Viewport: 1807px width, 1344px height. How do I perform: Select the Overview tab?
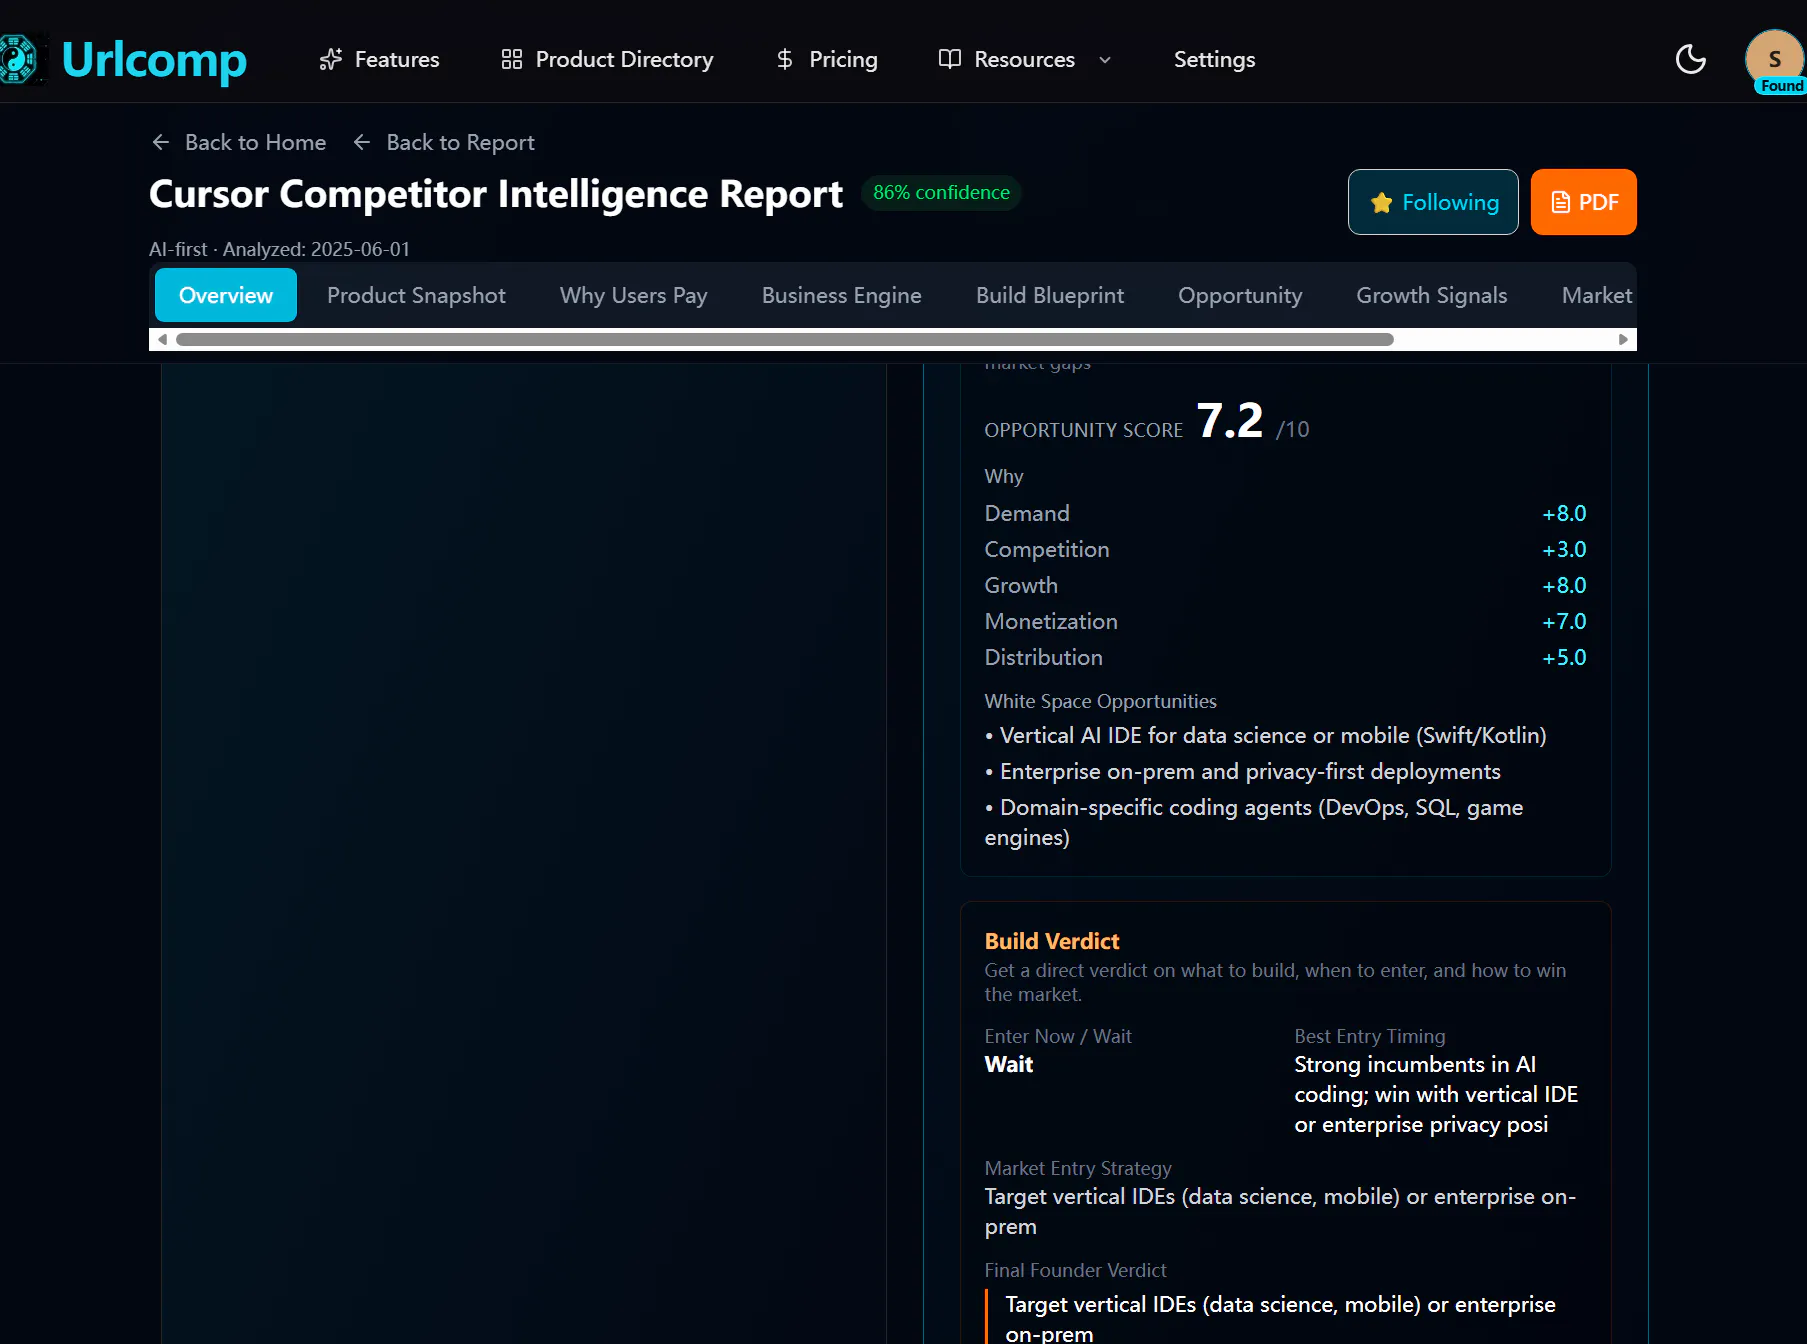(226, 295)
